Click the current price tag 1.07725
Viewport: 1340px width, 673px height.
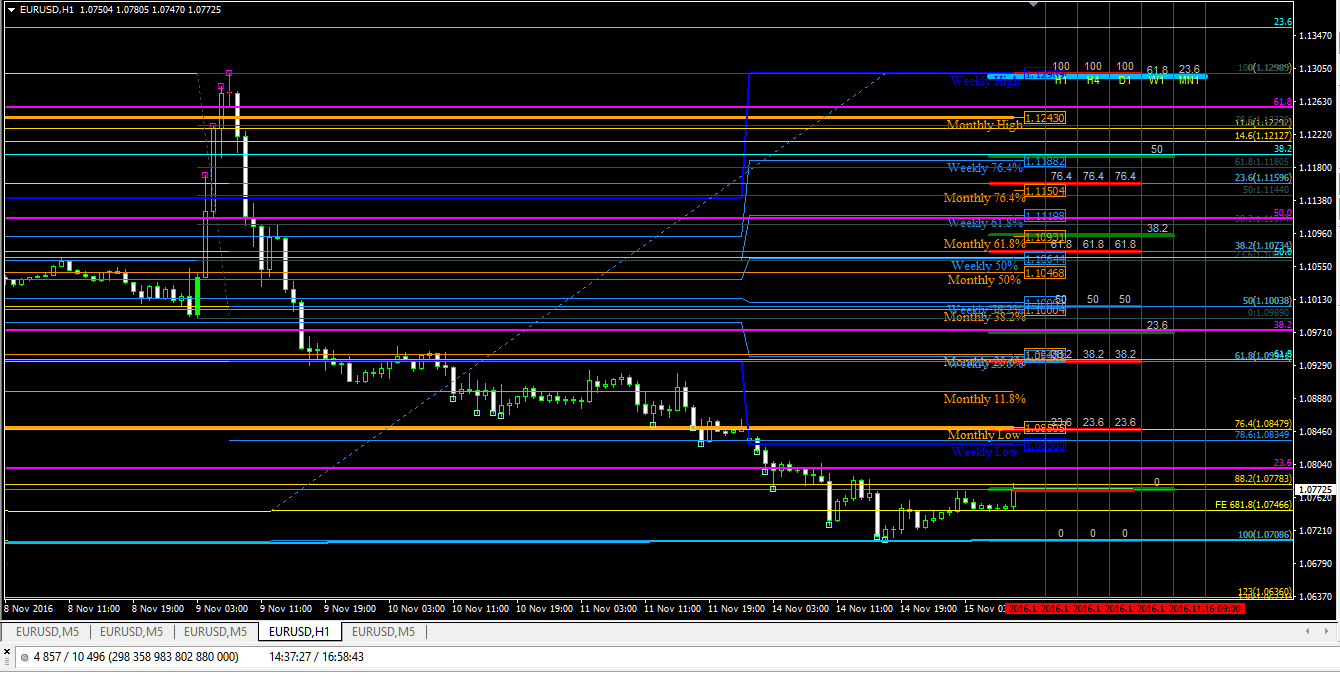(x=1316, y=491)
